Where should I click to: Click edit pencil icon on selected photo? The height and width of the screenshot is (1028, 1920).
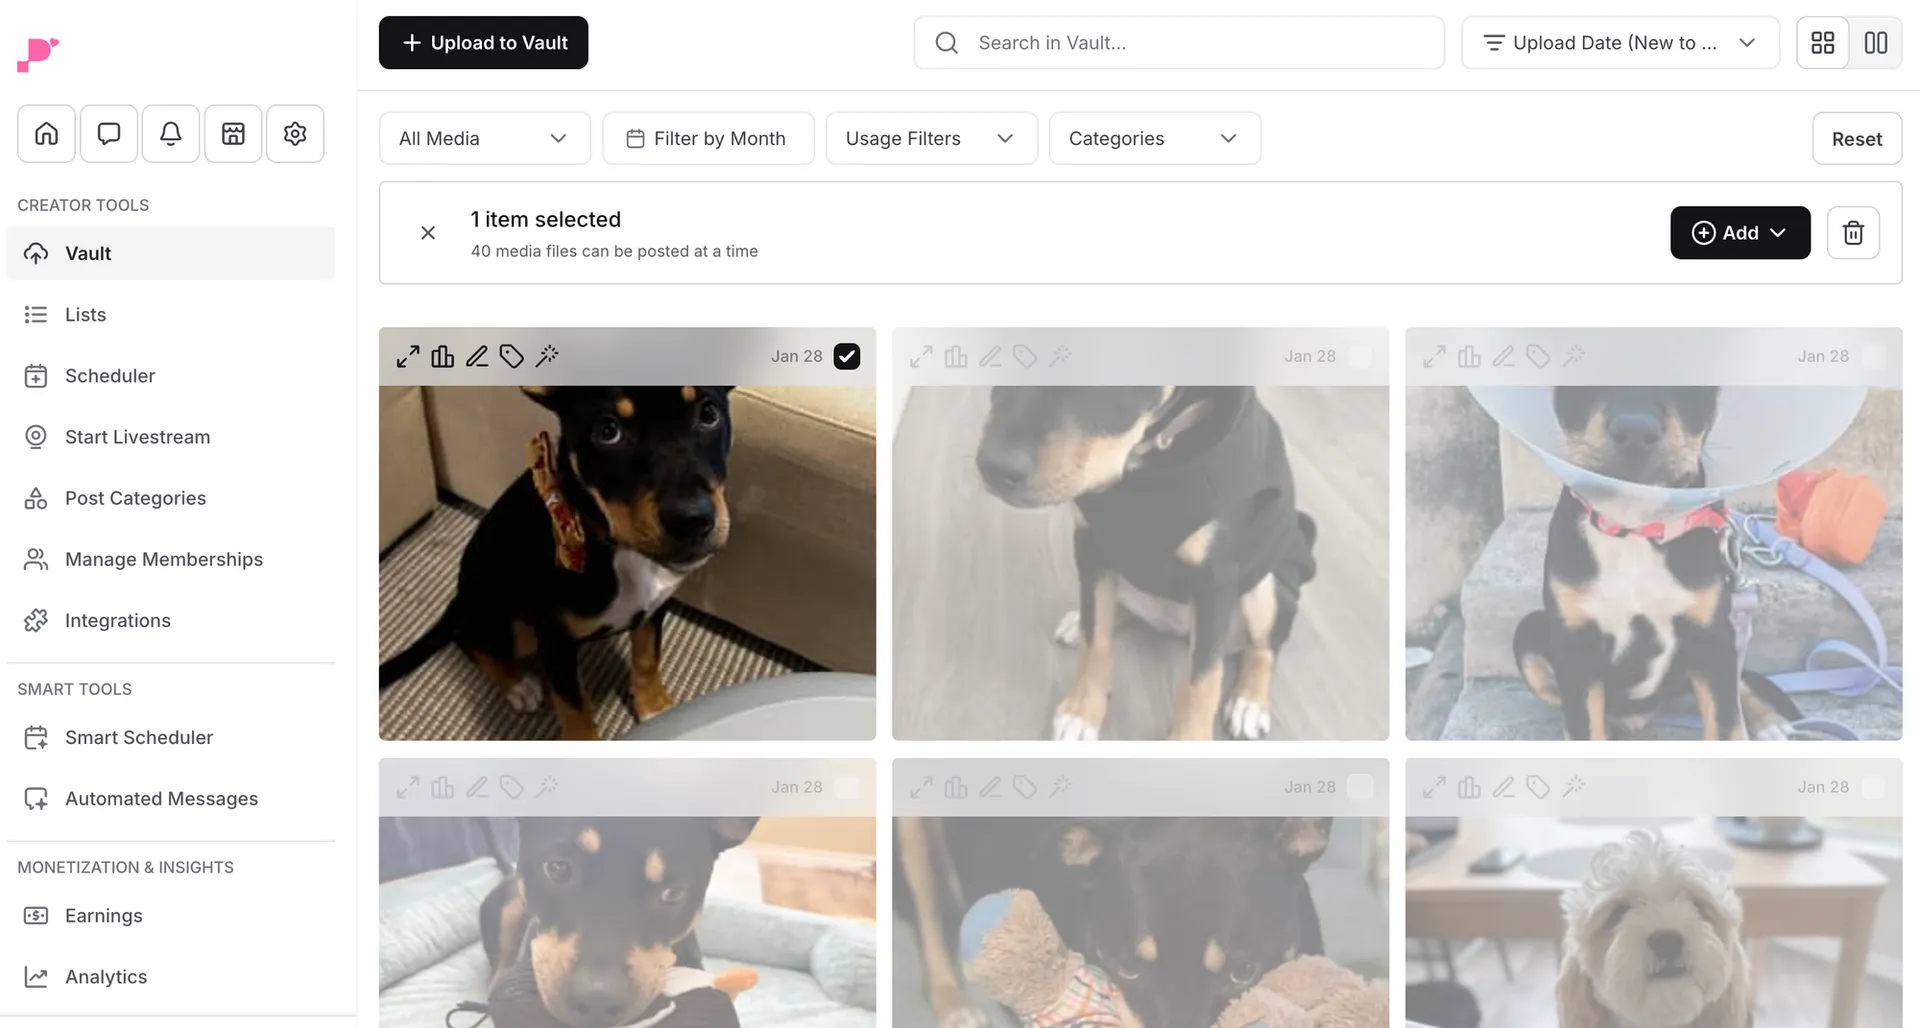pyautogui.click(x=477, y=356)
